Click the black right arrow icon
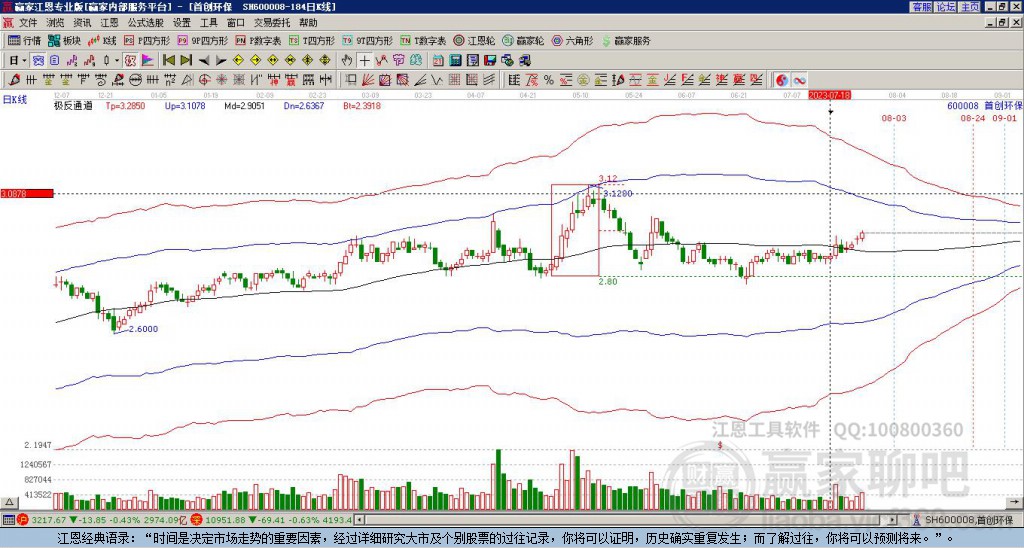The width and height of the screenshot is (1024, 548). point(221,61)
